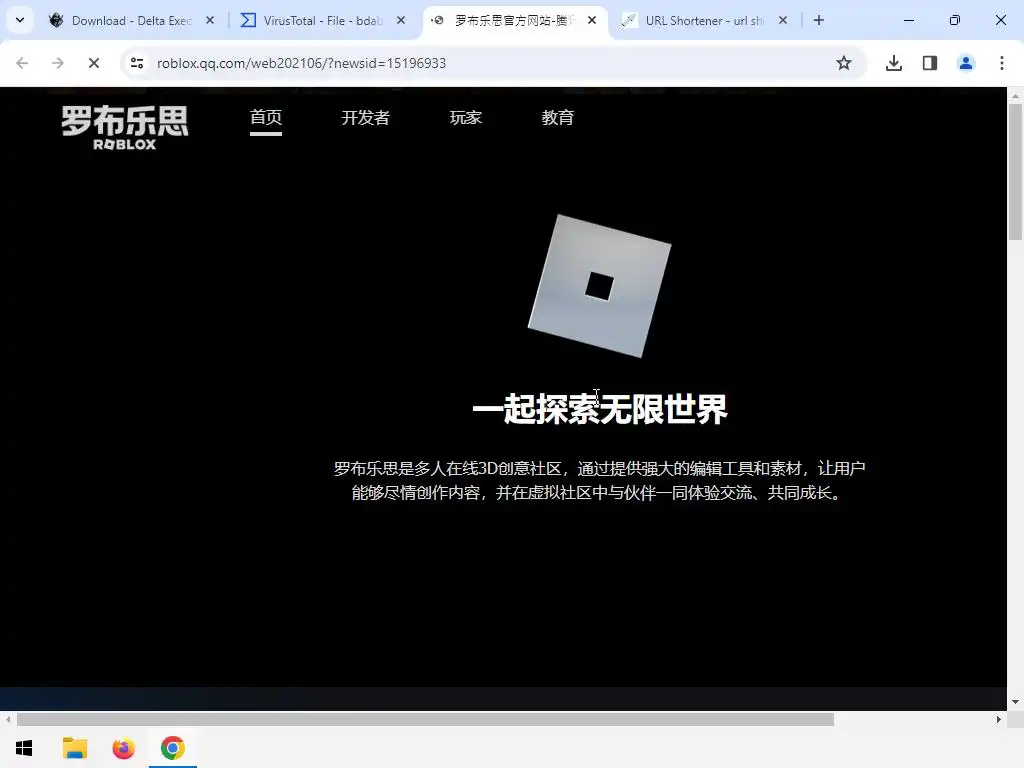Select the 罗布乐思官方网站 tab
1024x768 pixels.
tap(515, 20)
